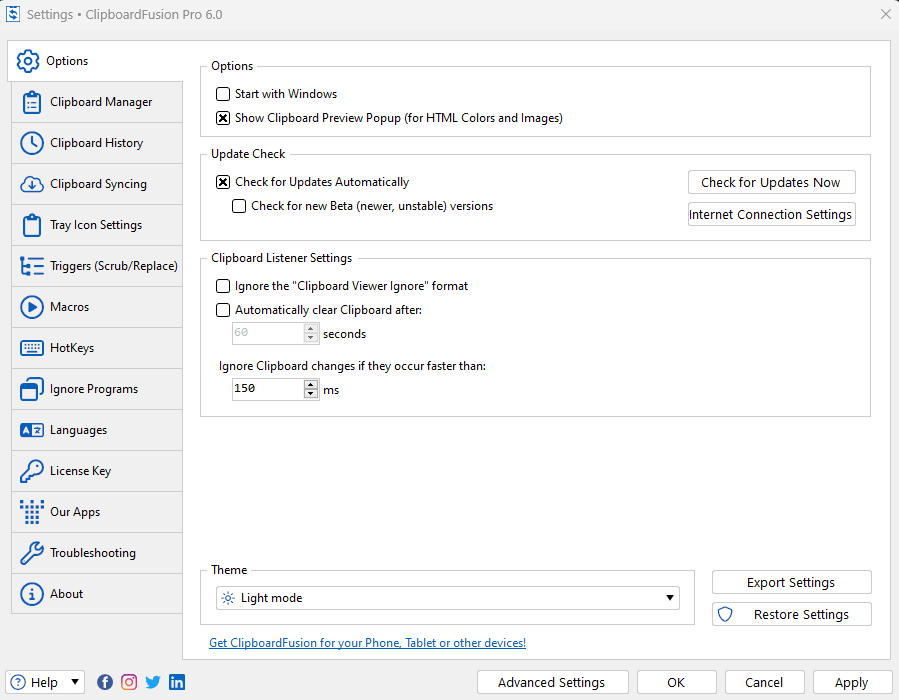Enable checking for new Beta versions

pos(239,206)
